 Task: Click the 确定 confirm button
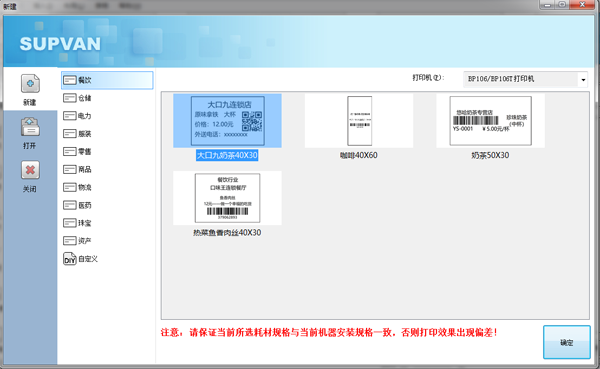click(x=567, y=342)
